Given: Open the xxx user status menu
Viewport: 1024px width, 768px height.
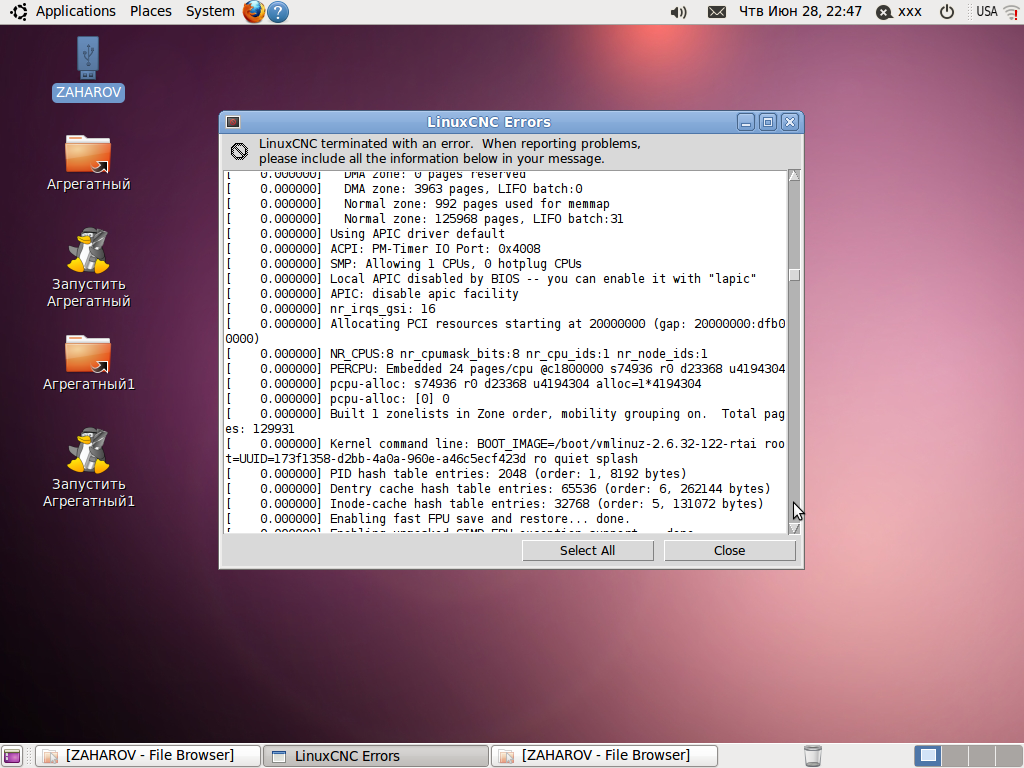Looking at the screenshot, I should pos(899,12).
